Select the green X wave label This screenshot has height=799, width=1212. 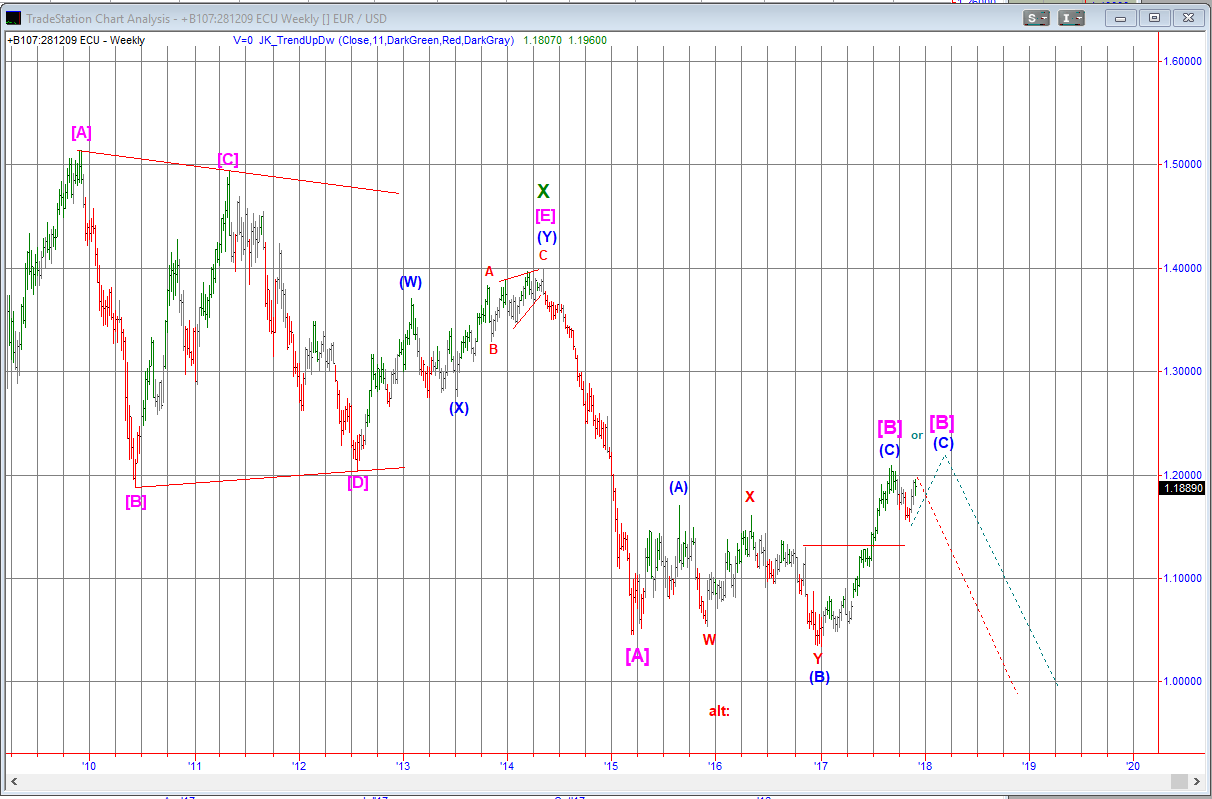[x=543, y=191]
